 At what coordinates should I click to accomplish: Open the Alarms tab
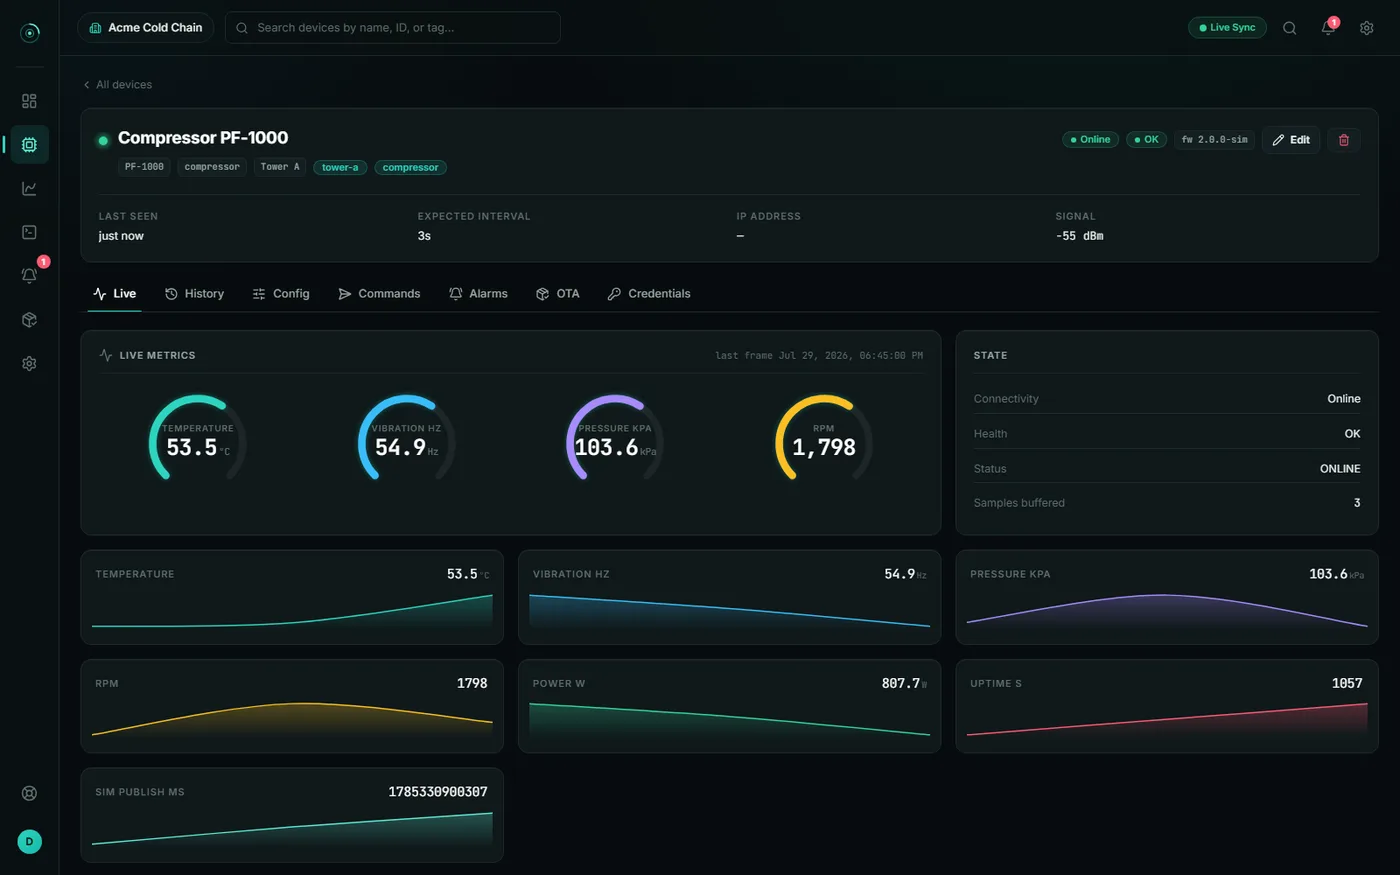coord(478,294)
